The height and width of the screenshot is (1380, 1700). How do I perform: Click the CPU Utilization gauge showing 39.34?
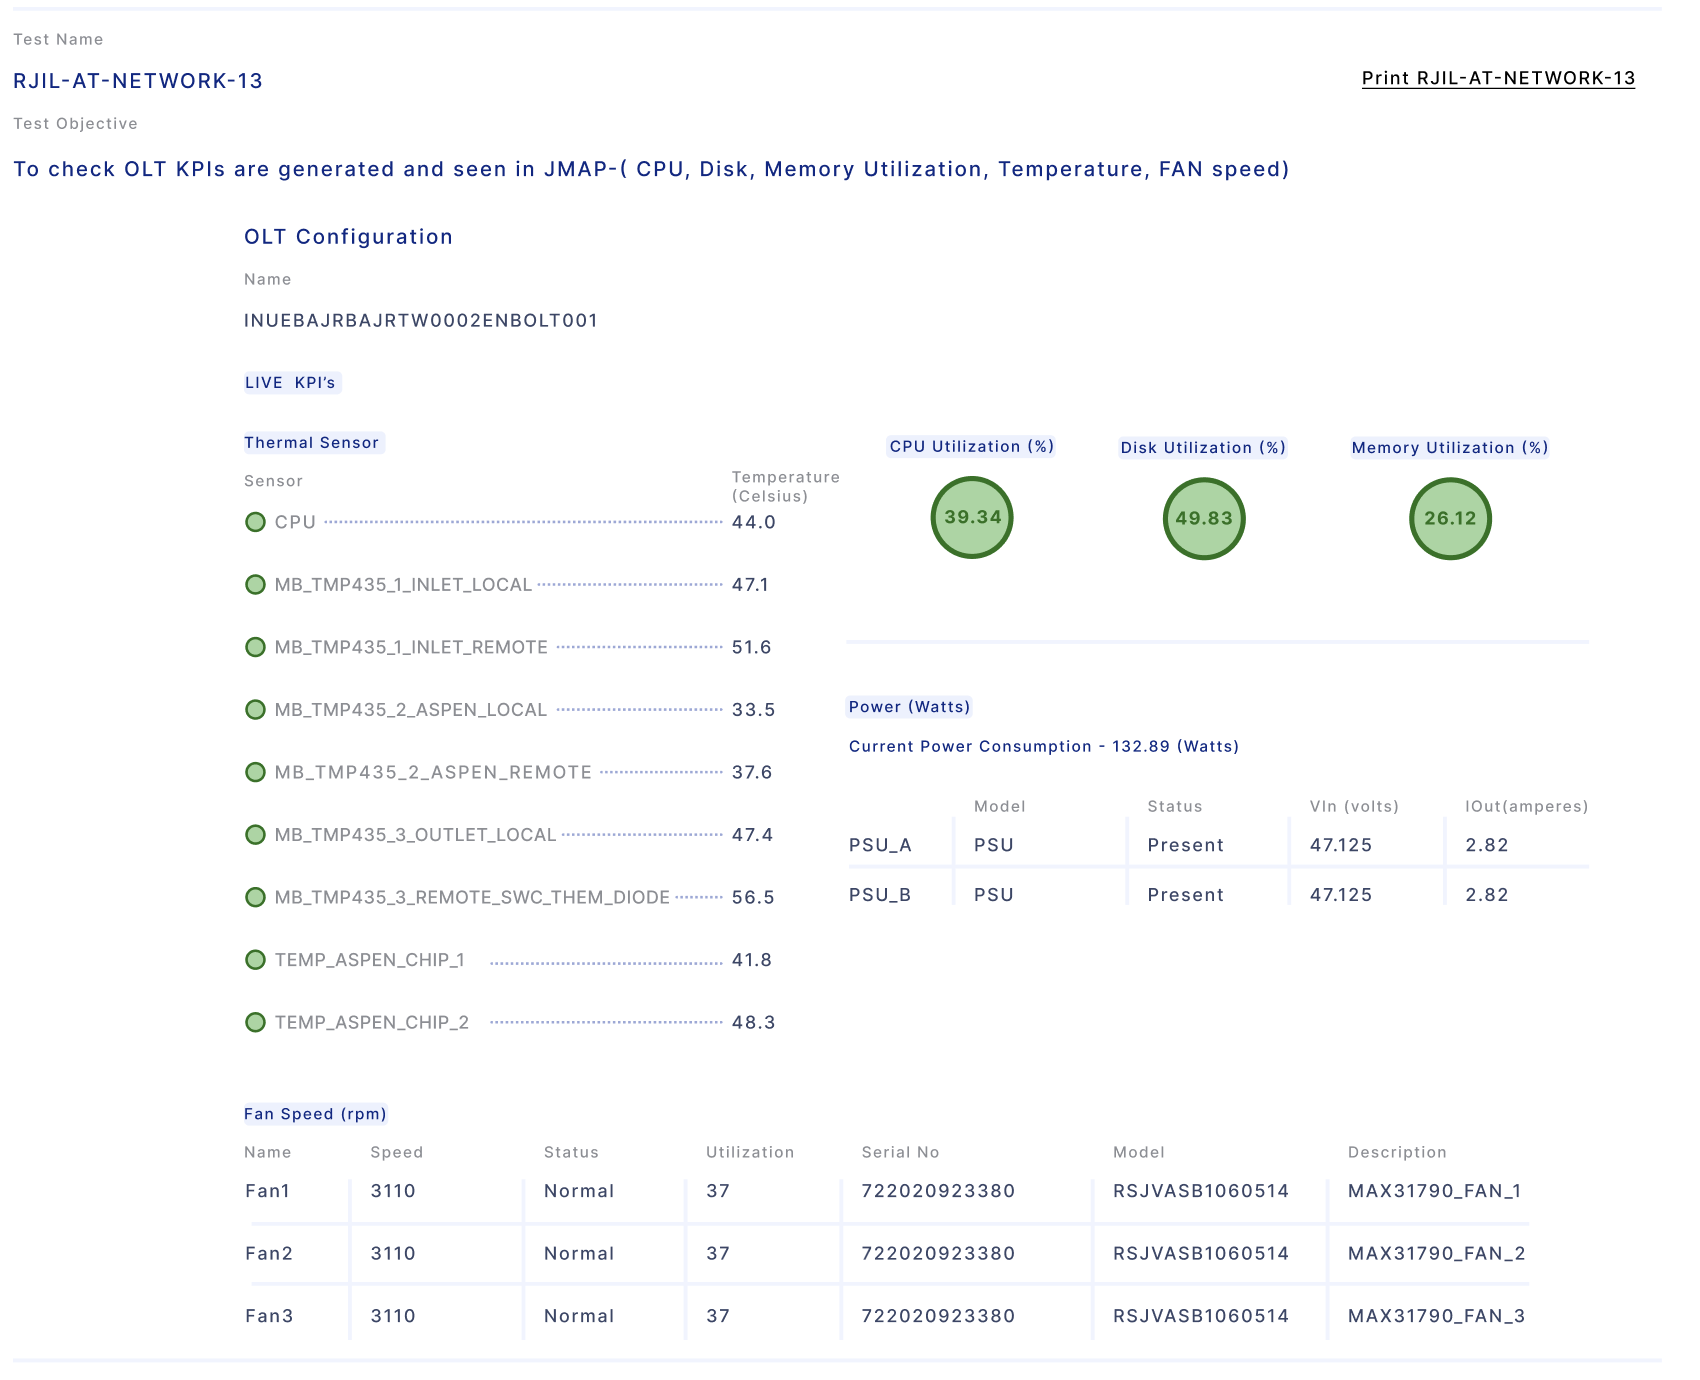[971, 518]
